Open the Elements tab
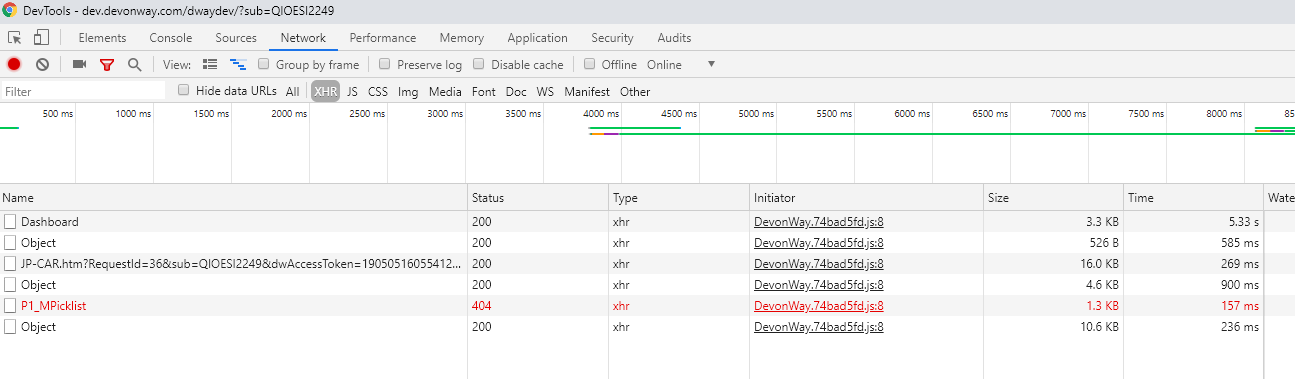The width and height of the screenshot is (1295, 379). coord(102,38)
